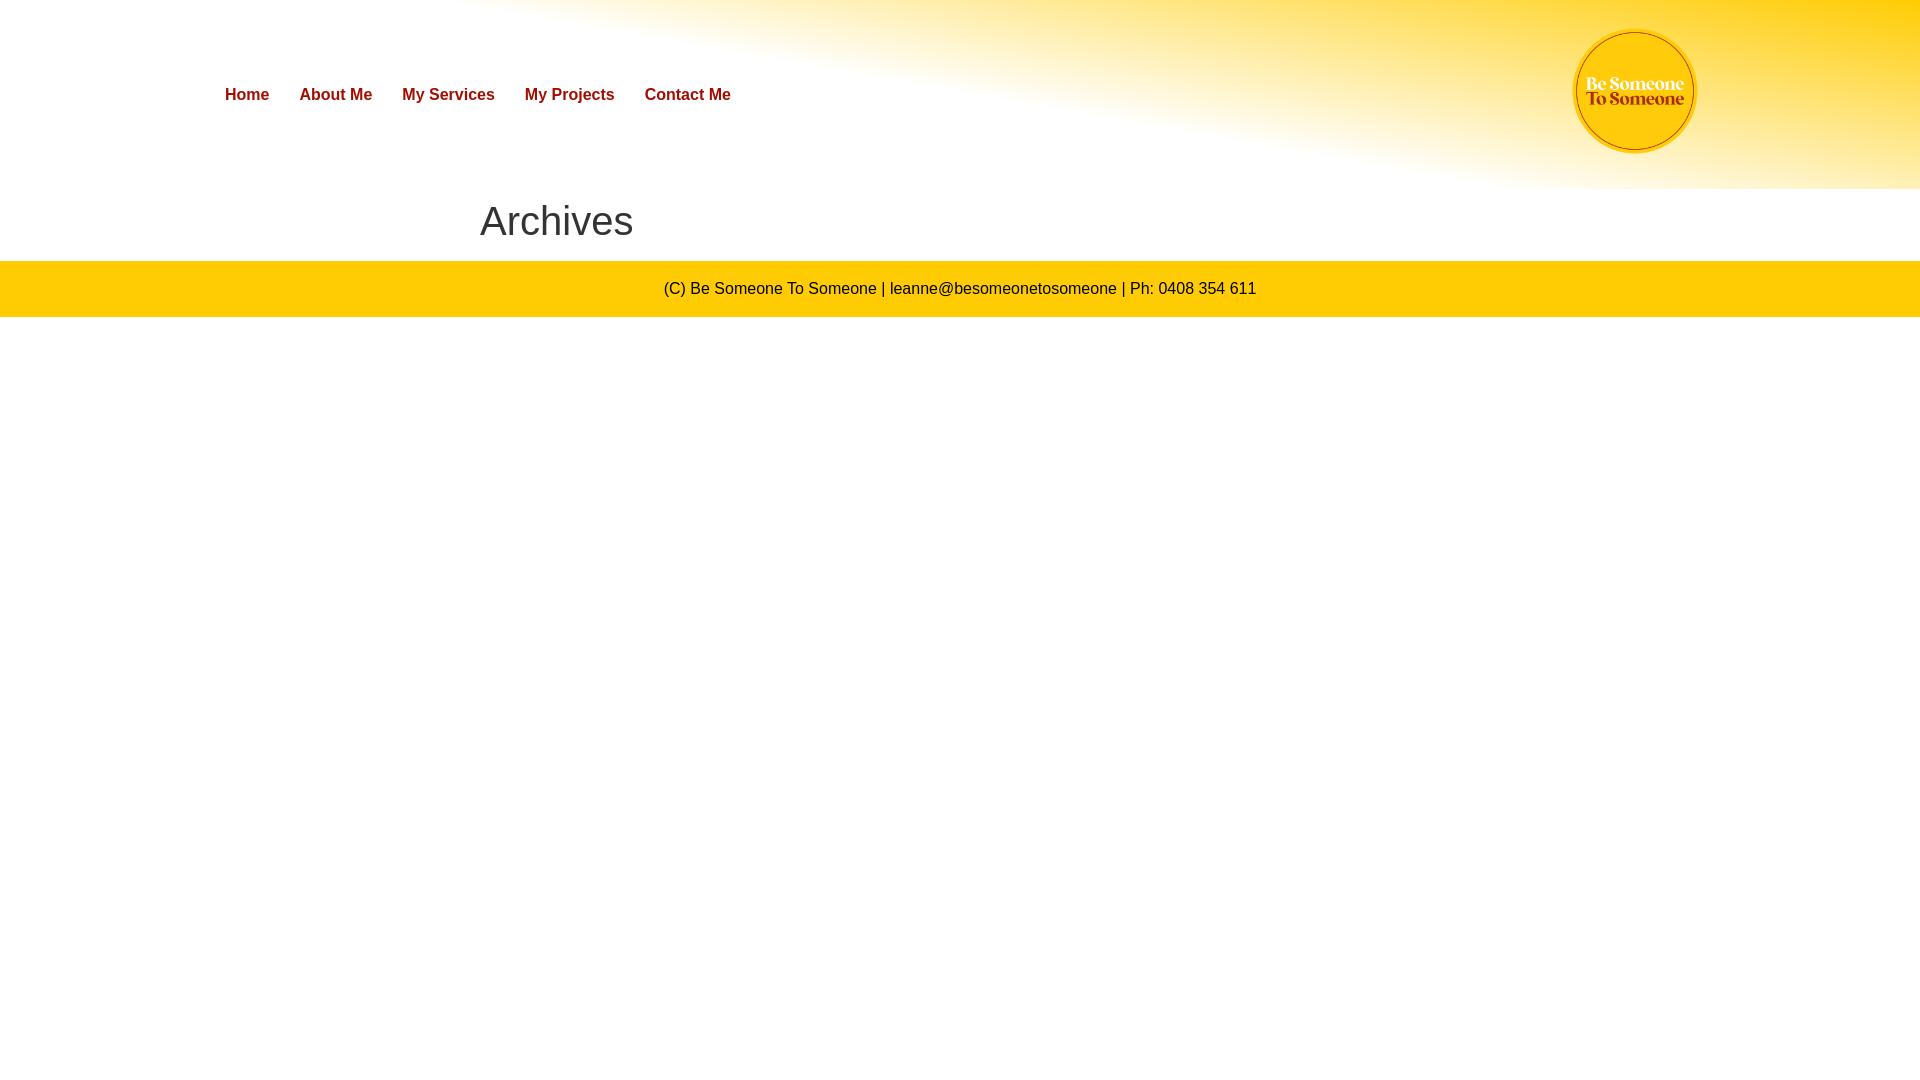Select My Projects in the navigation bar

[569, 95]
